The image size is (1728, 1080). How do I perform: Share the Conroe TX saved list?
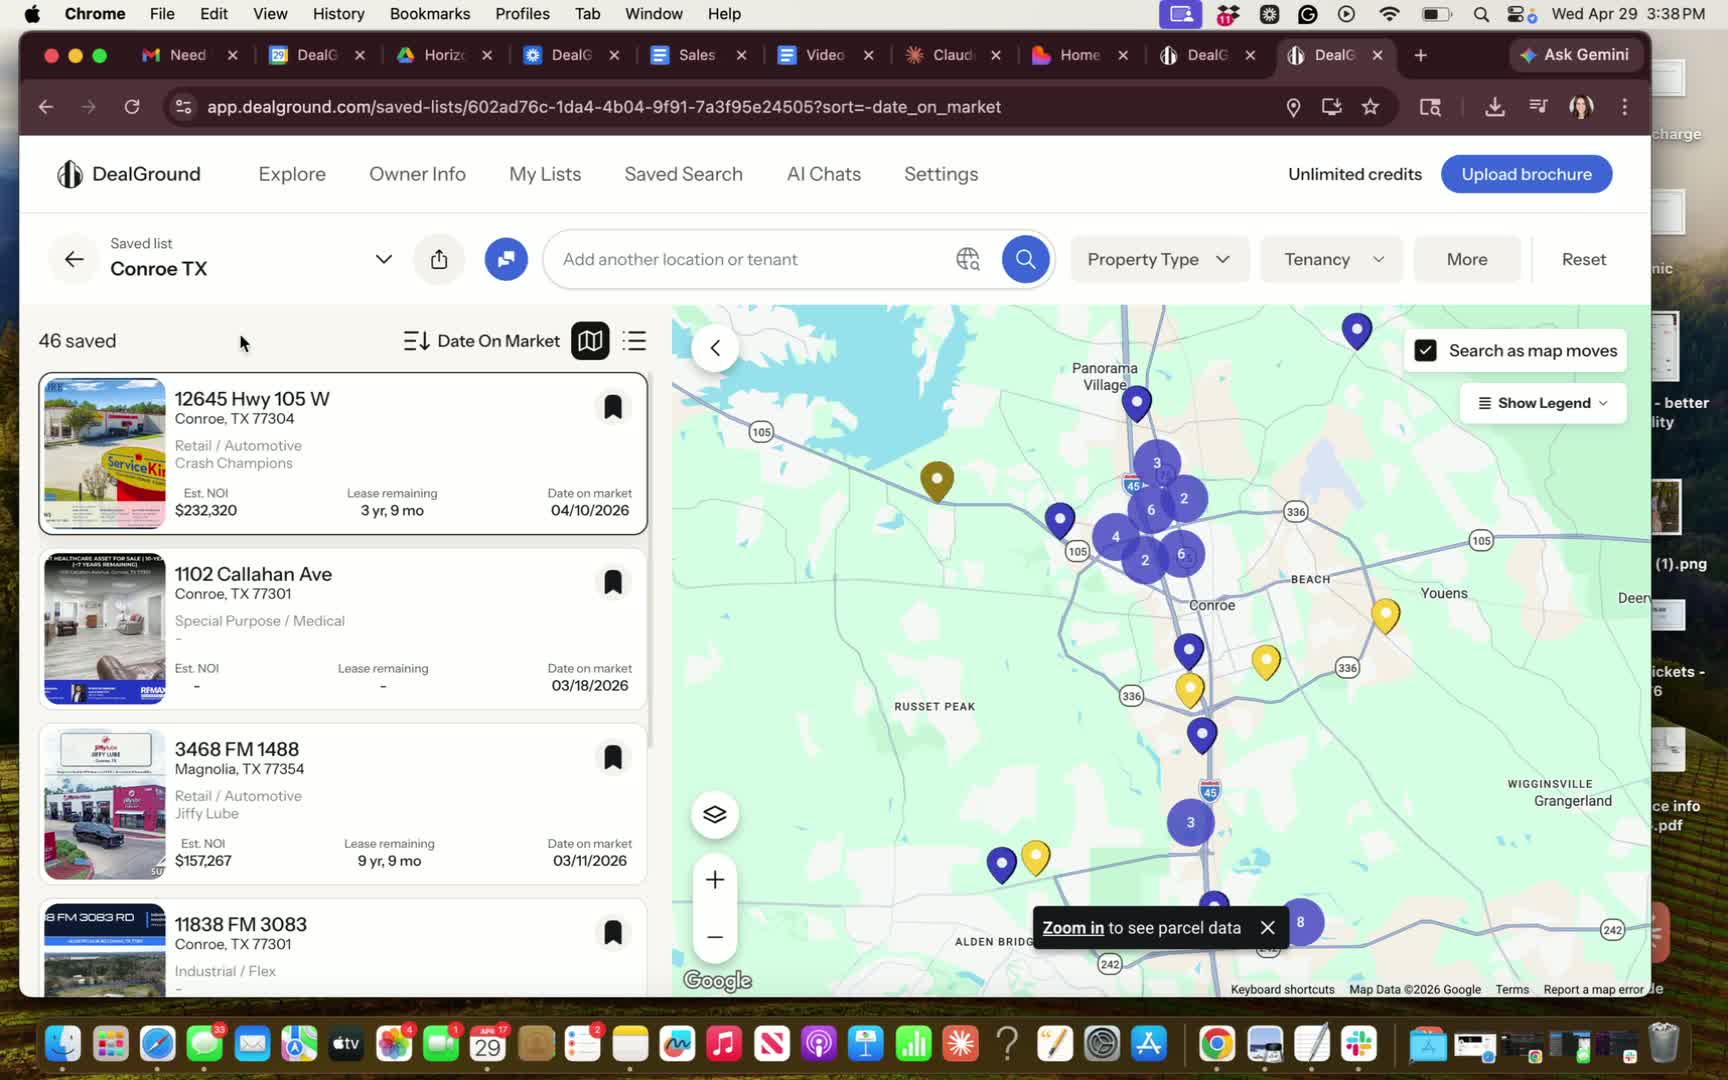[x=439, y=259]
